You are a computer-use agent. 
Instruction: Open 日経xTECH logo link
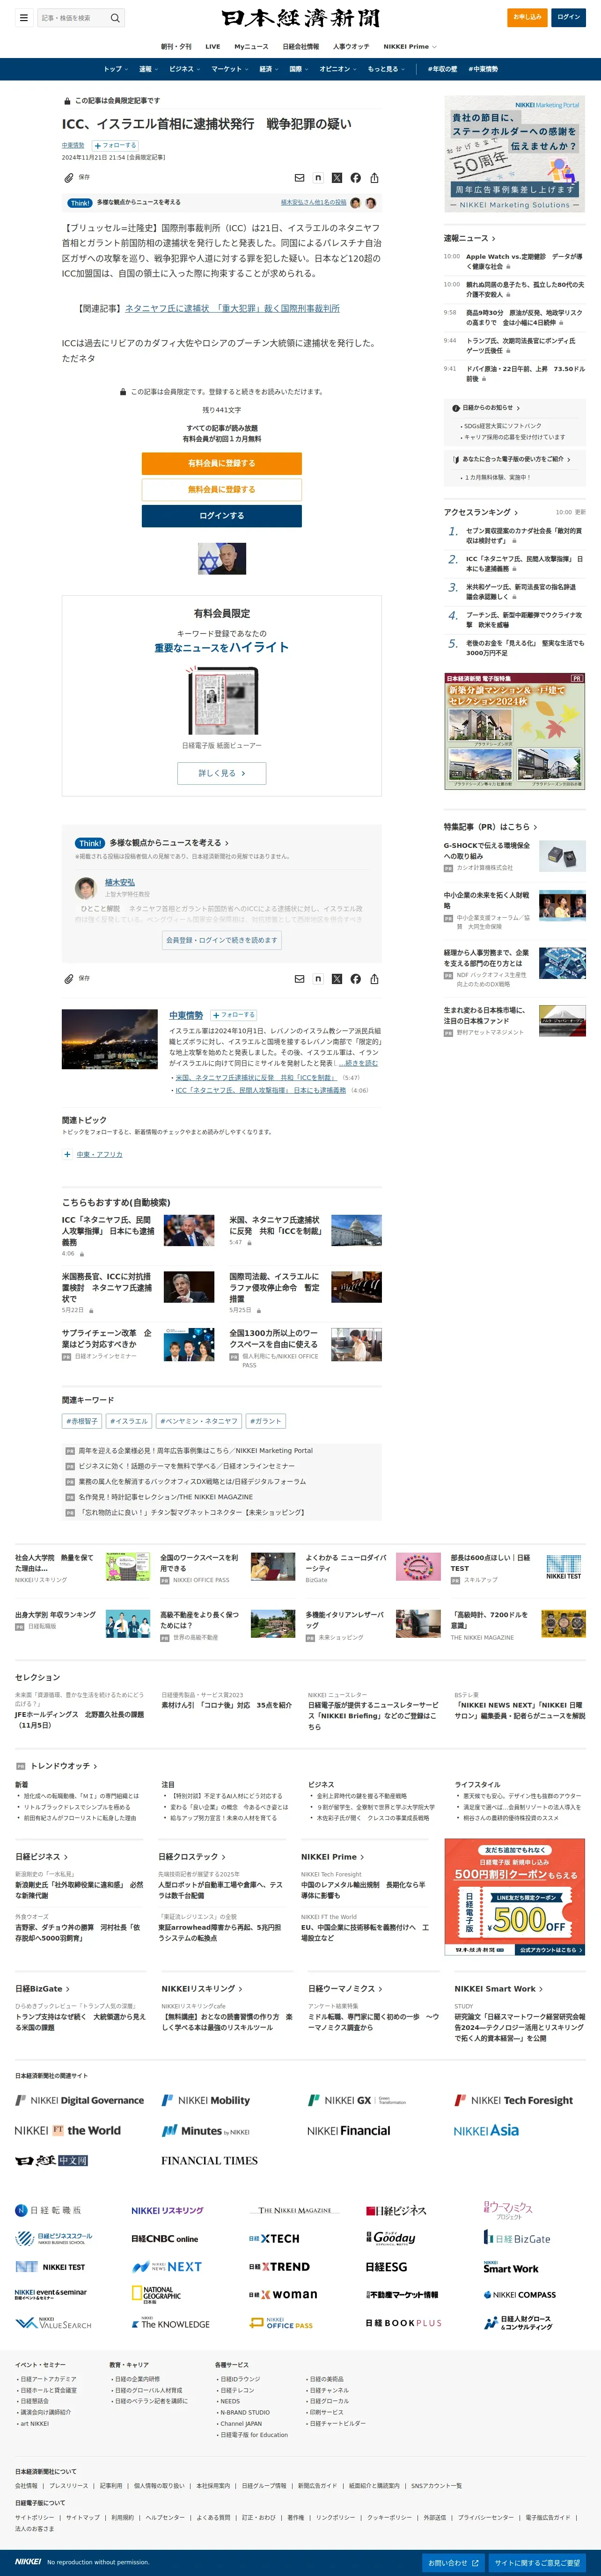(x=274, y=2239)
